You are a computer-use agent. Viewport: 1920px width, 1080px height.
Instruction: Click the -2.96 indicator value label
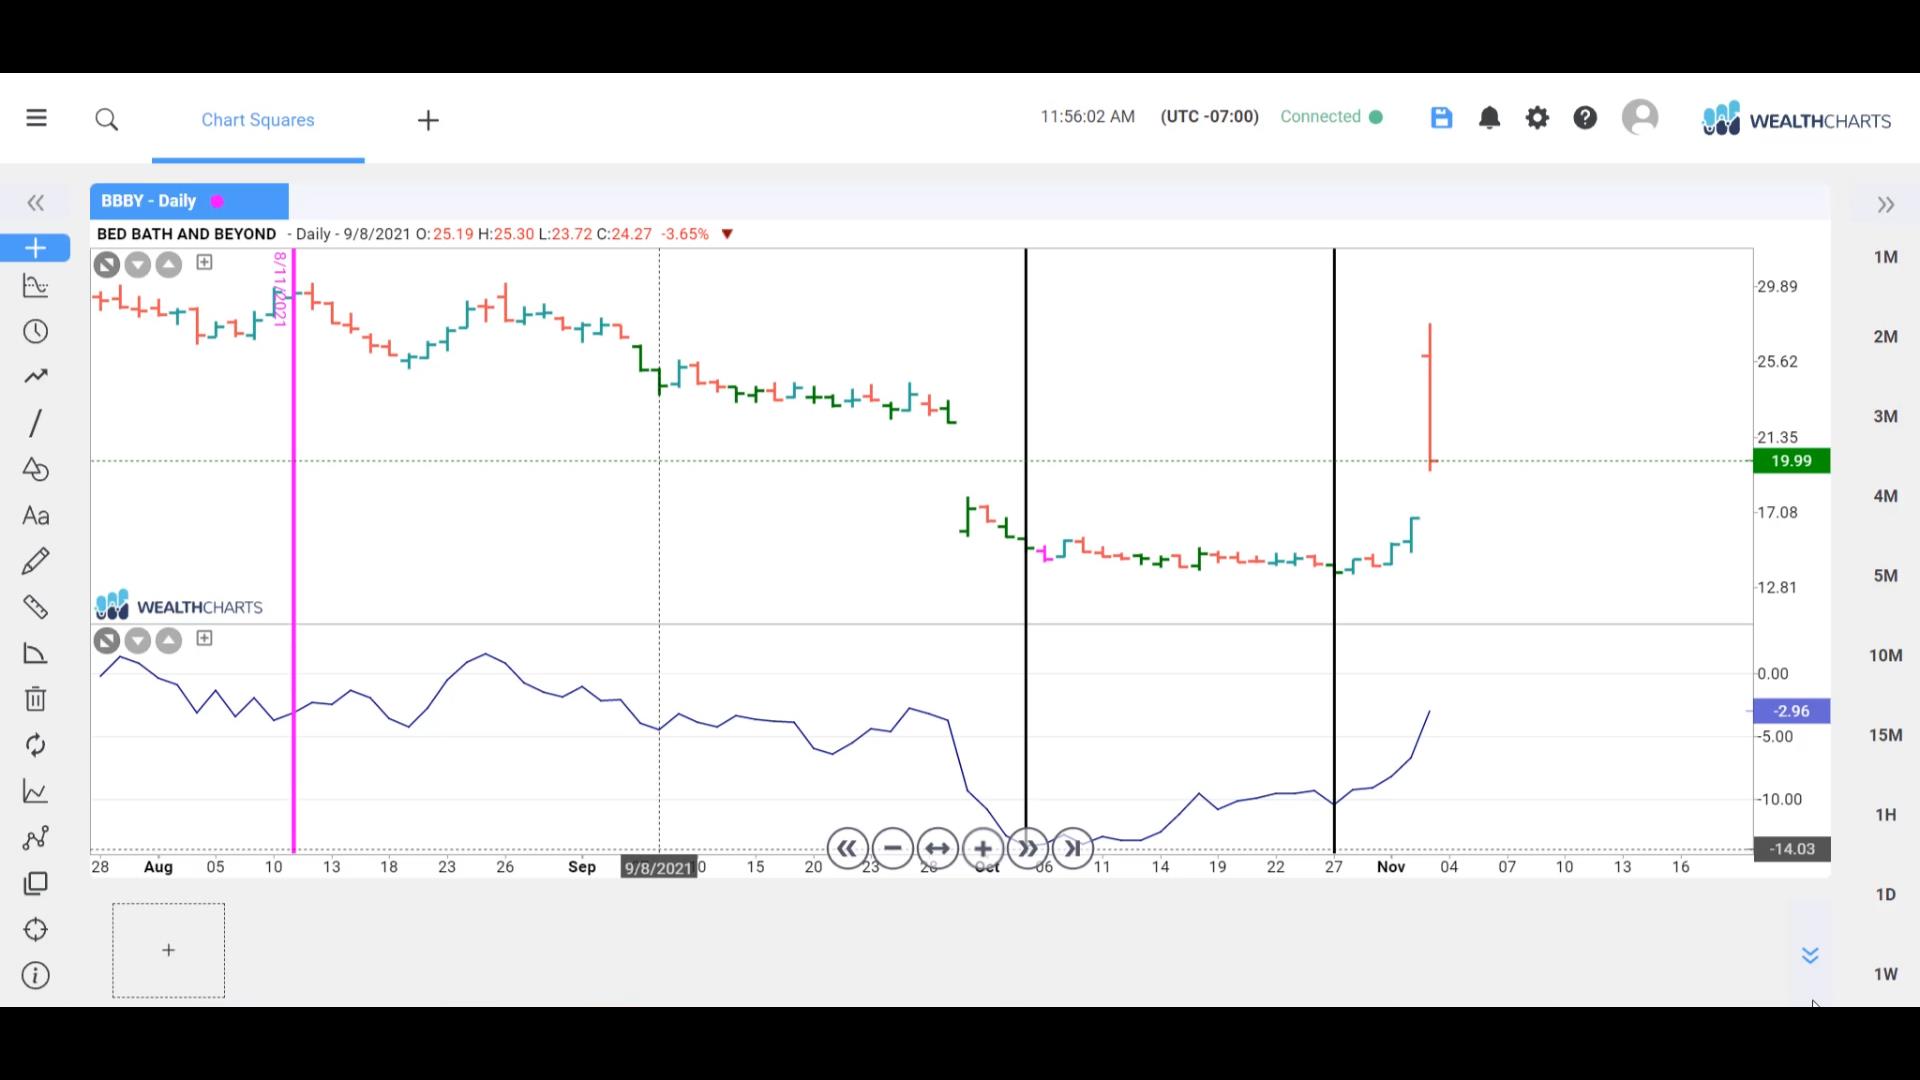1791,711
